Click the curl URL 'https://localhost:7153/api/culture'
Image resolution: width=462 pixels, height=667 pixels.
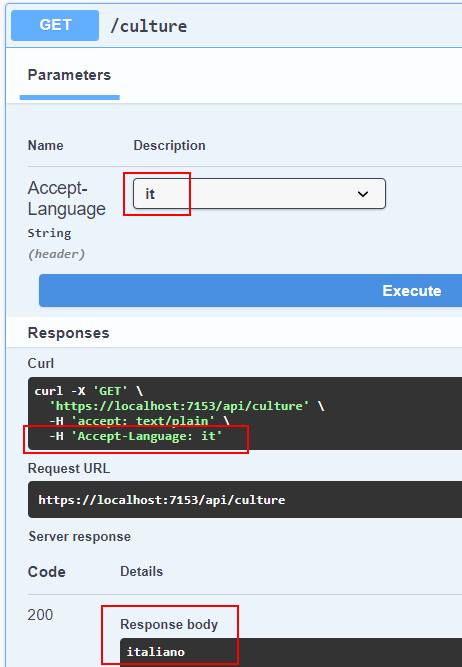click(179, 406)
